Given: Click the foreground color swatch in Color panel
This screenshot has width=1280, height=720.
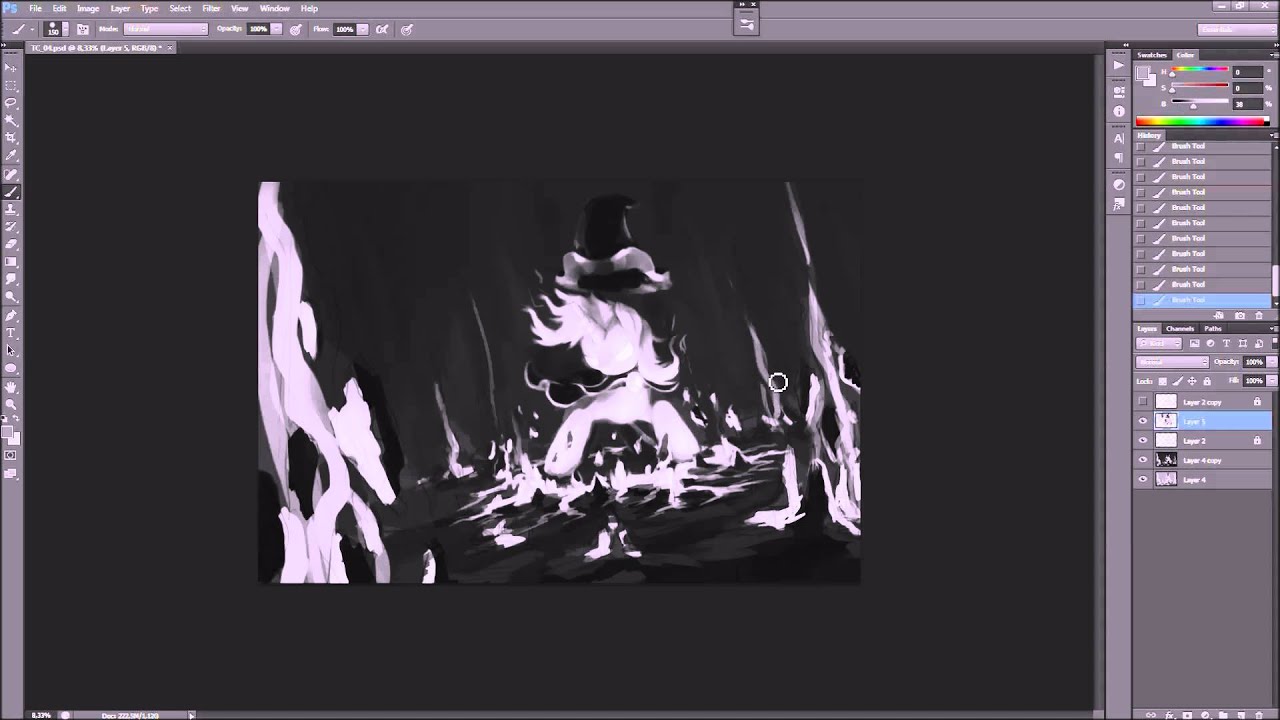Looking at the screenshot, I should [x=1144, y=73].
